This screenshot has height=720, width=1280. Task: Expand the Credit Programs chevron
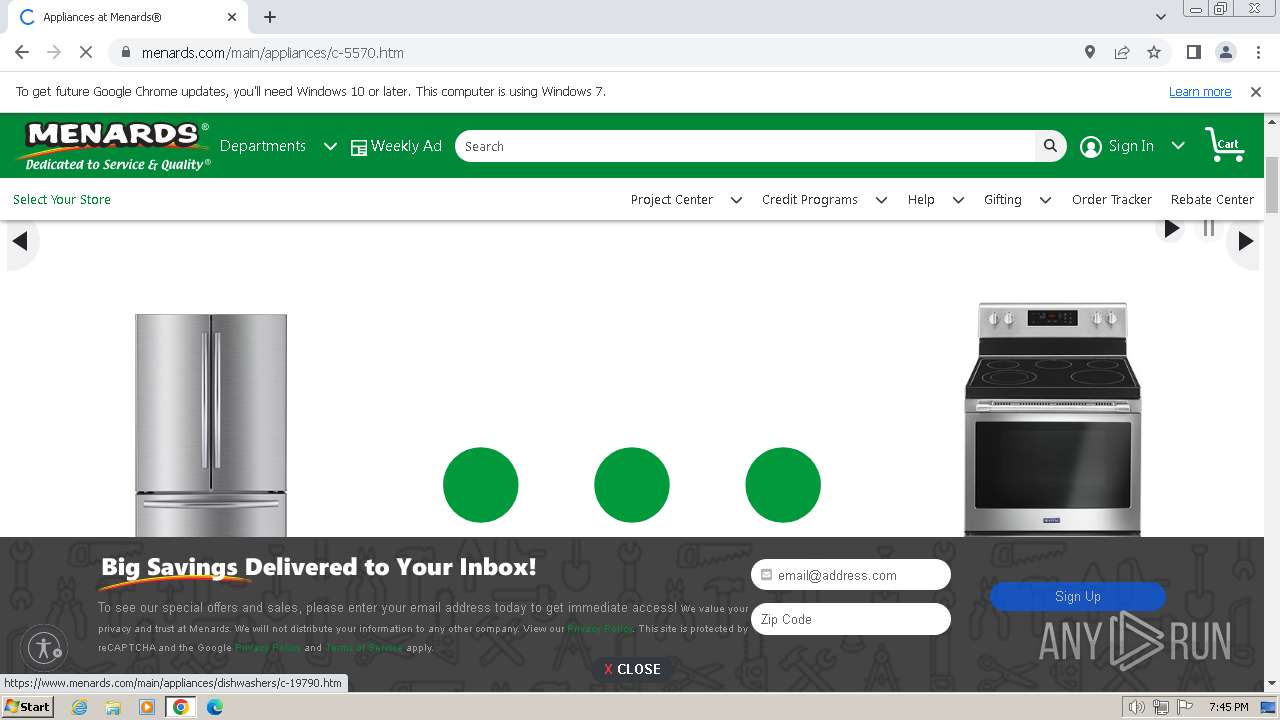click(x=881, y=200)
